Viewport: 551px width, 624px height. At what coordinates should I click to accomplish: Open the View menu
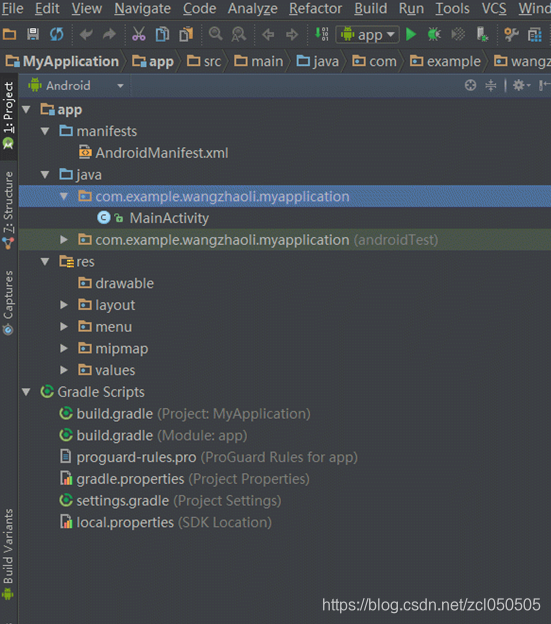pyautogui.click(x=87, y=8)
